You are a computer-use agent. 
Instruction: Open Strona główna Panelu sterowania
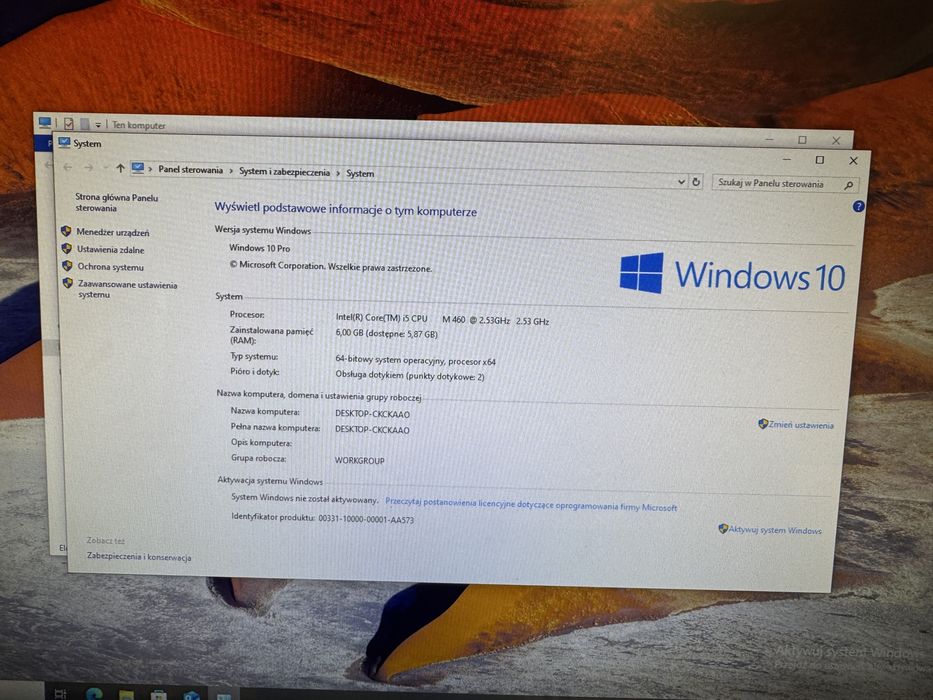[116, 202]
